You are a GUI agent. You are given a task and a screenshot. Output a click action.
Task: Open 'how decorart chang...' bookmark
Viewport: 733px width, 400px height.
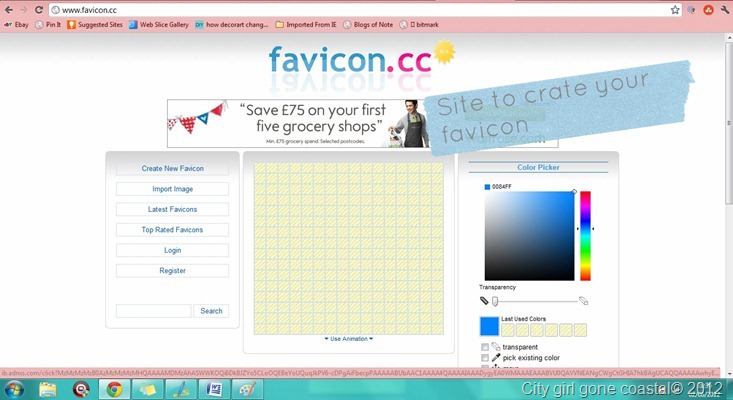232,24
